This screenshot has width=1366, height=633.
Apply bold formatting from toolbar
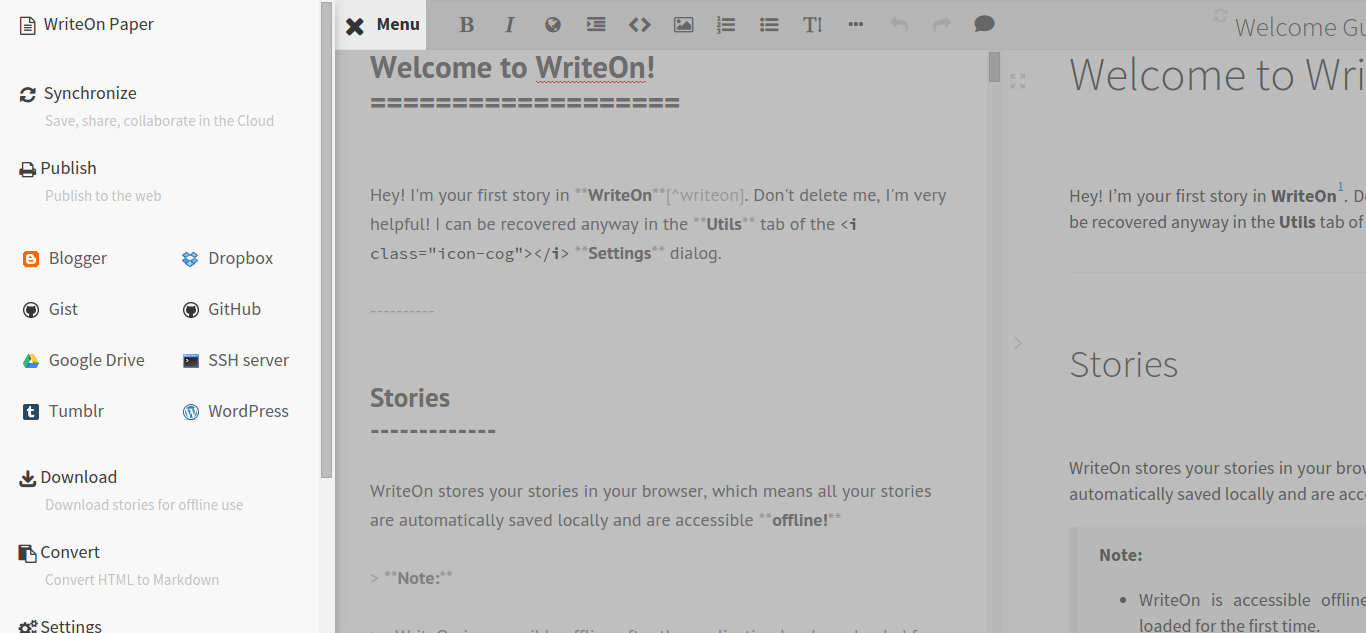[466, 25]
